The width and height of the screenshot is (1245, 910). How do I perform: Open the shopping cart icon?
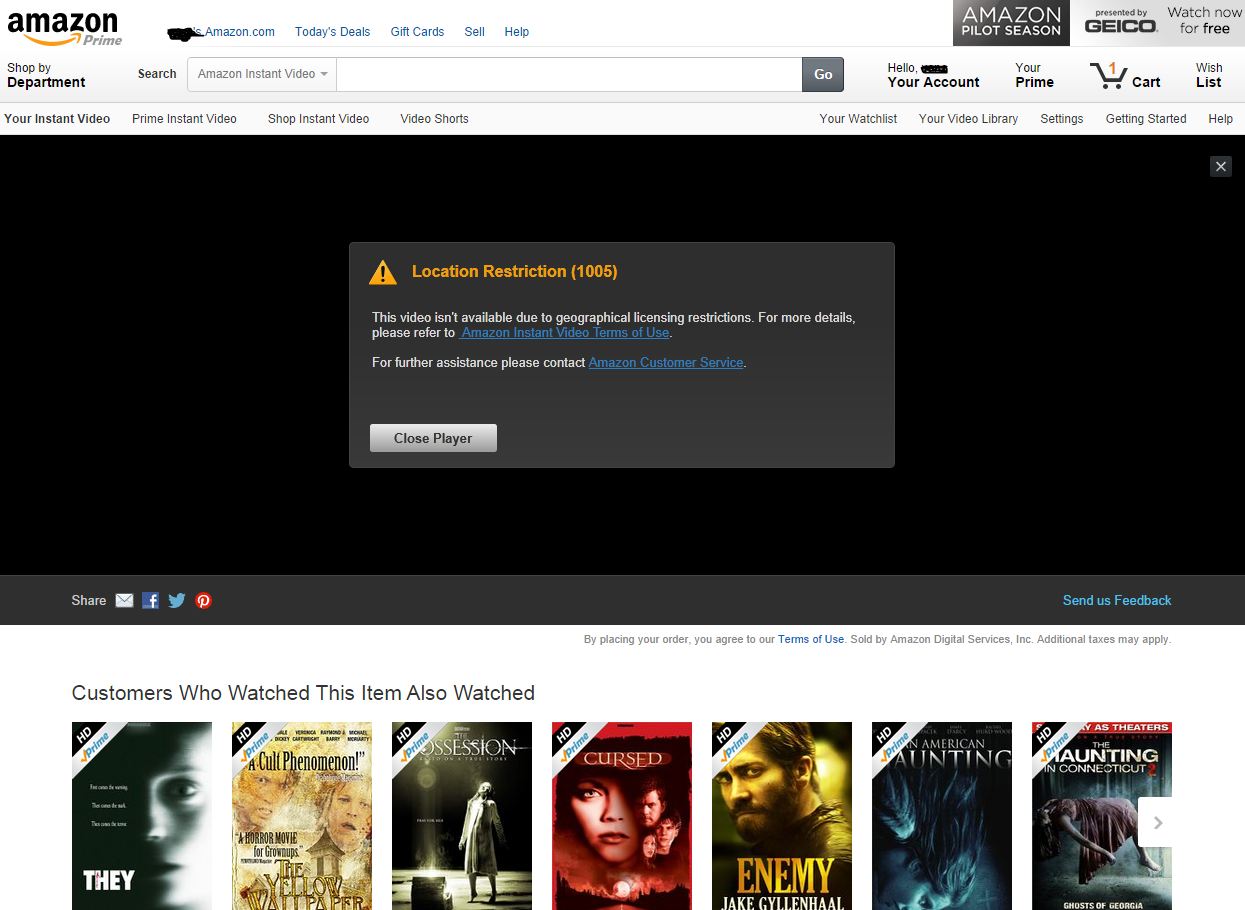(1108, 76)
